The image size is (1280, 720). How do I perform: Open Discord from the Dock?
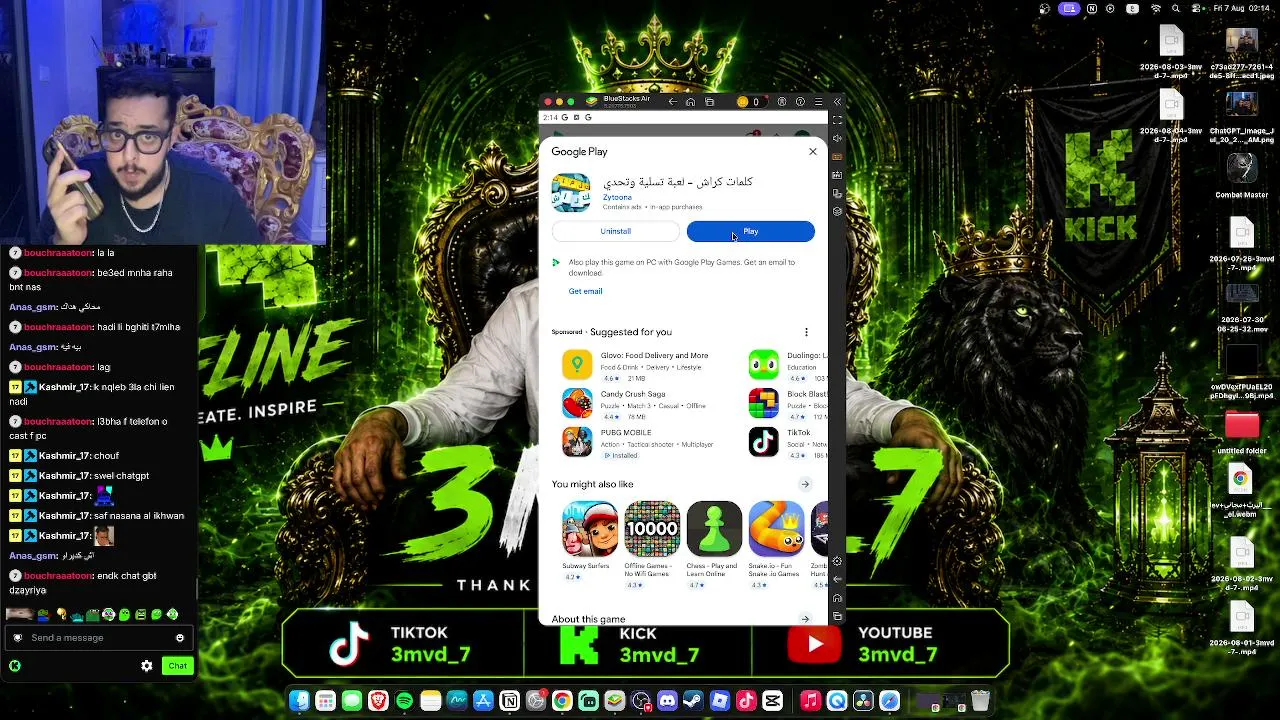tap(667, 701)
